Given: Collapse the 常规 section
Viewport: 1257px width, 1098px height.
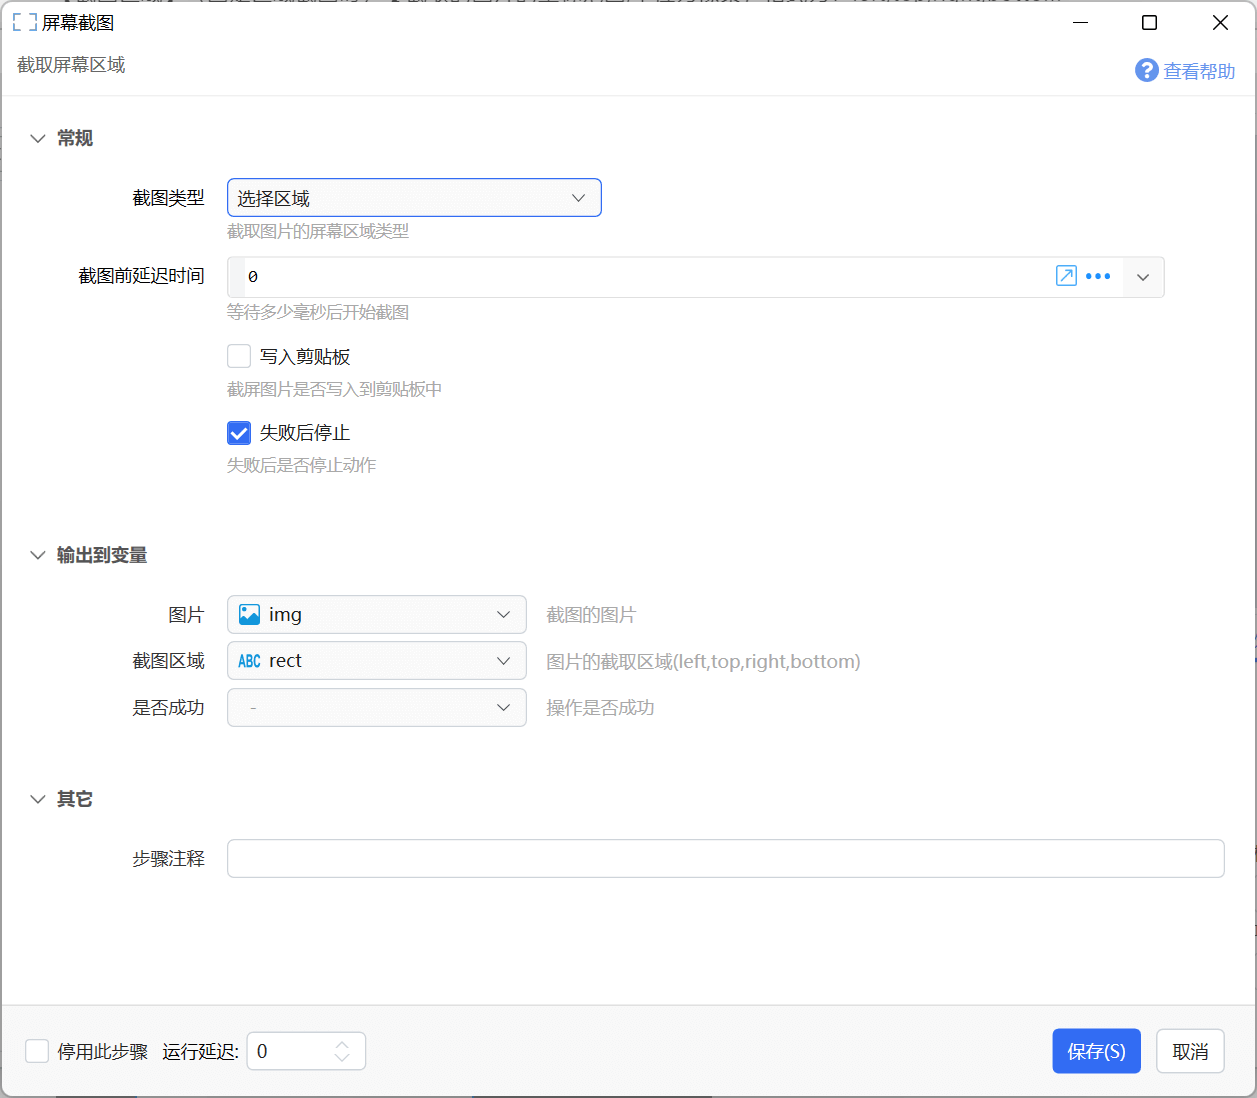Looking at the screenshot, I should click(38, 138).
